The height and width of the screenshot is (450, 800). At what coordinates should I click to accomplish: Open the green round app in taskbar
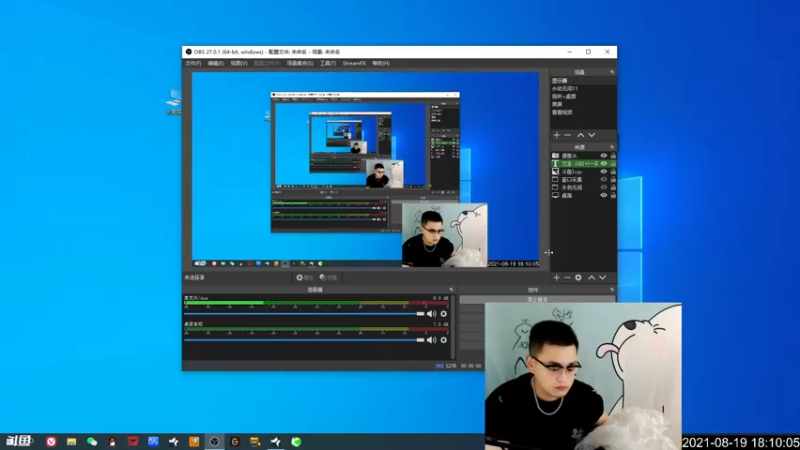point(296,442)
